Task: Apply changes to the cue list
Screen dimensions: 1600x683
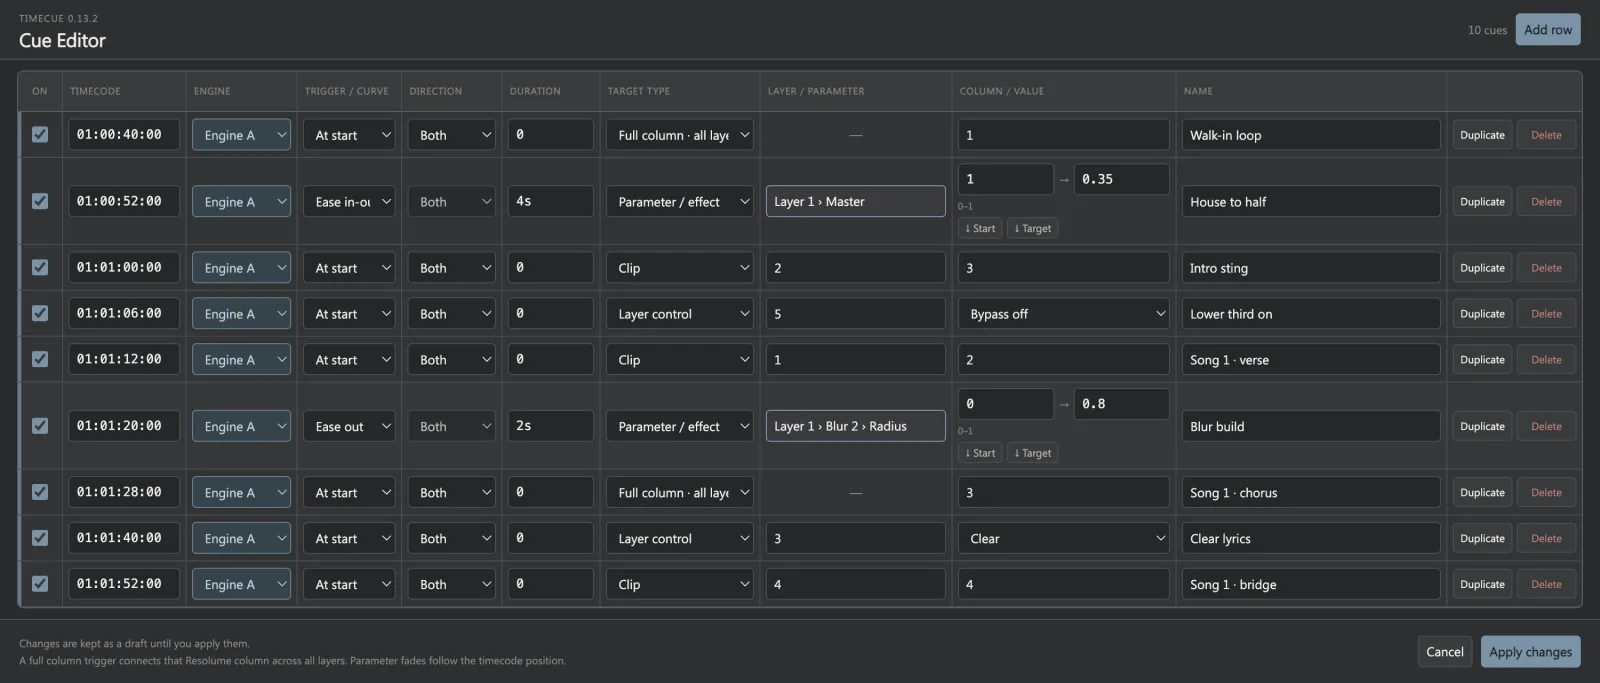Action: (1530, 652)
